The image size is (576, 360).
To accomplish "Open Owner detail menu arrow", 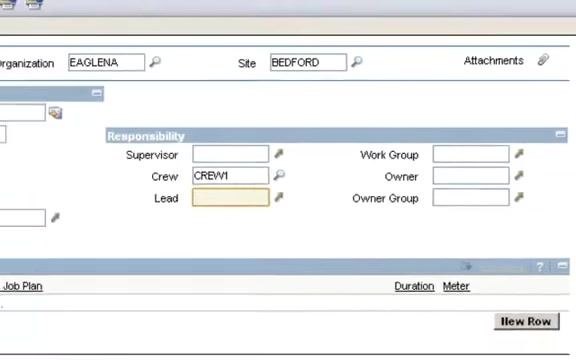I will click(x=519, y=175).
